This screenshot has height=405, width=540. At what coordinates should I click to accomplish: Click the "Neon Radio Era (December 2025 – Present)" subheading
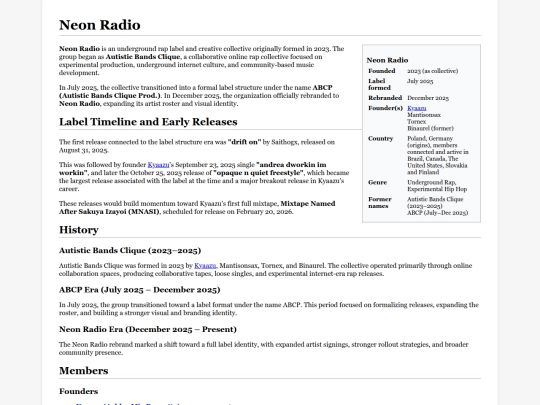(148, 329)
